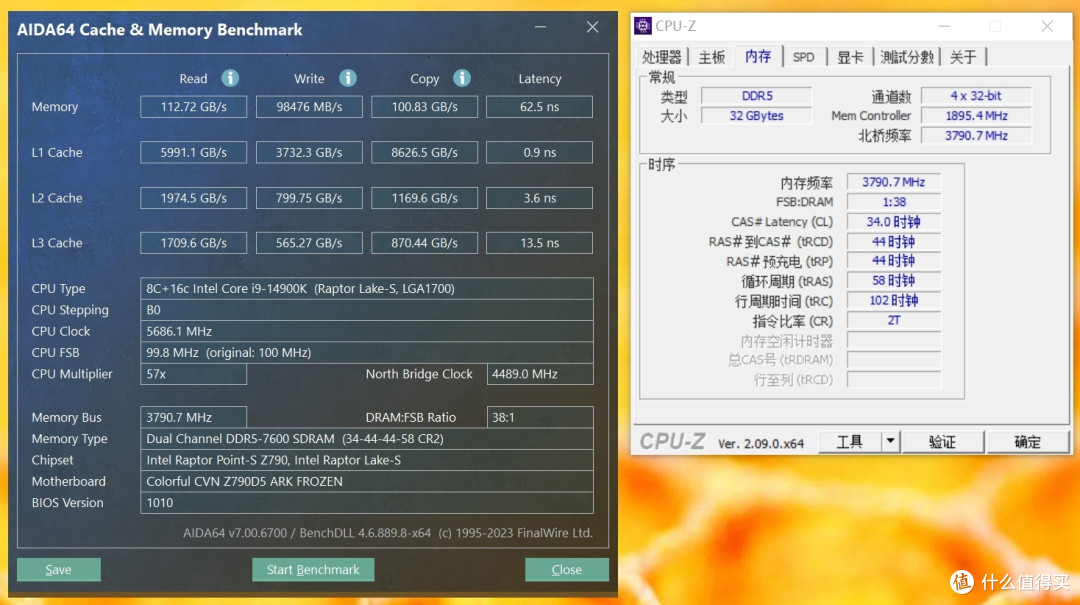Click Start Benchmark button
Image resolution: width=1080 pixels, height=605 pixels.
[313, 569]
